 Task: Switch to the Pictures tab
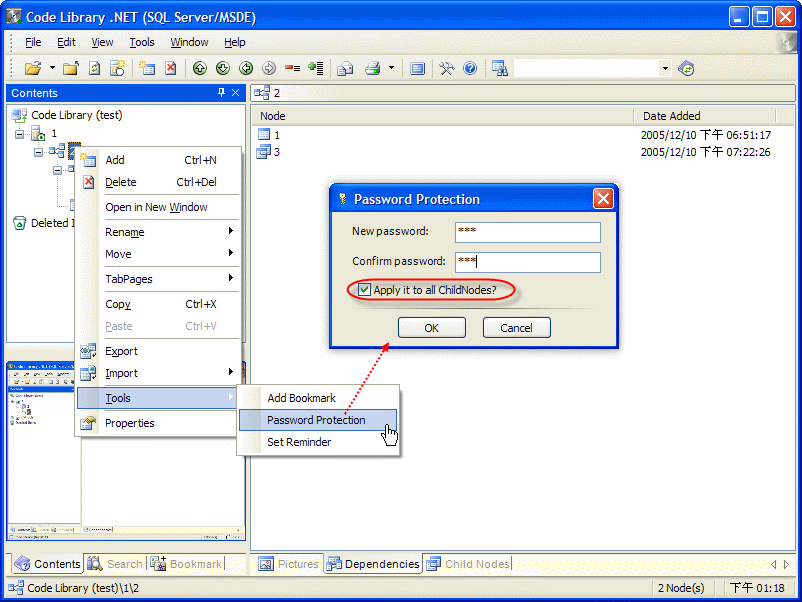click(288, 564)
